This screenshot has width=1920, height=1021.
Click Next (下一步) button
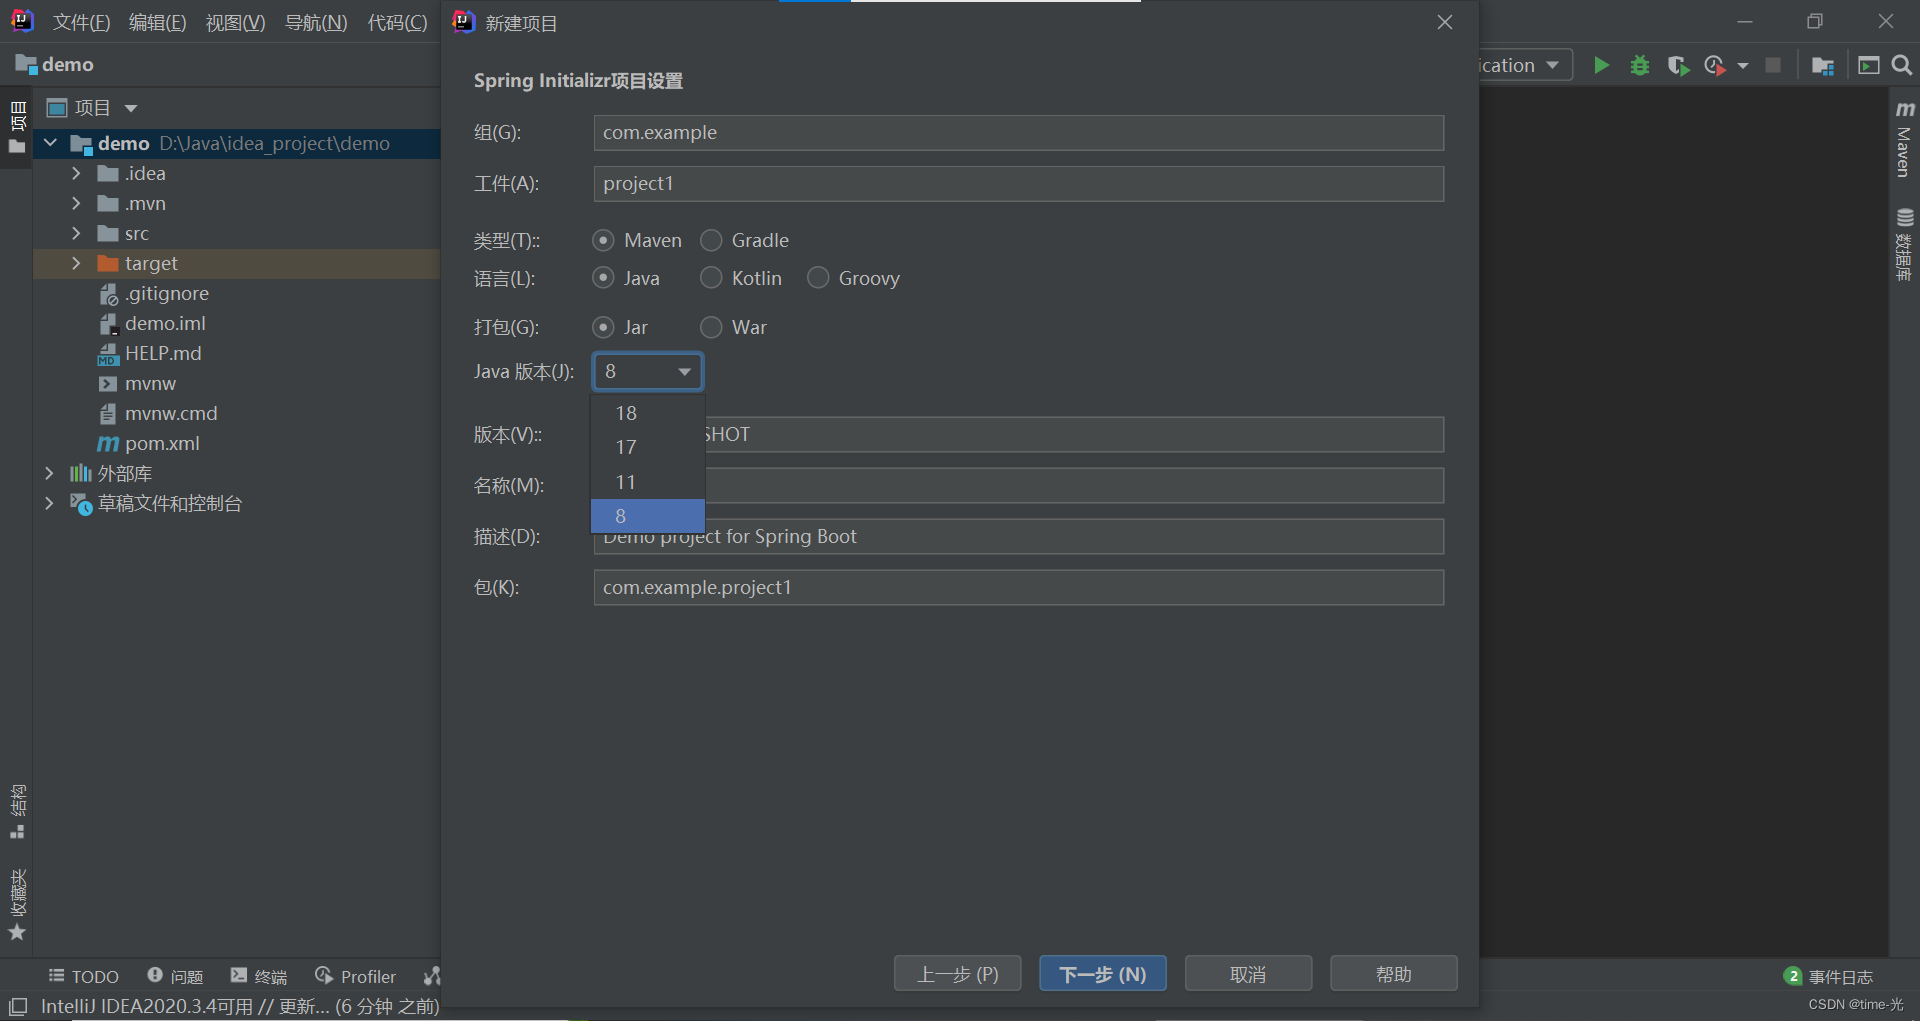[1102, 973]
